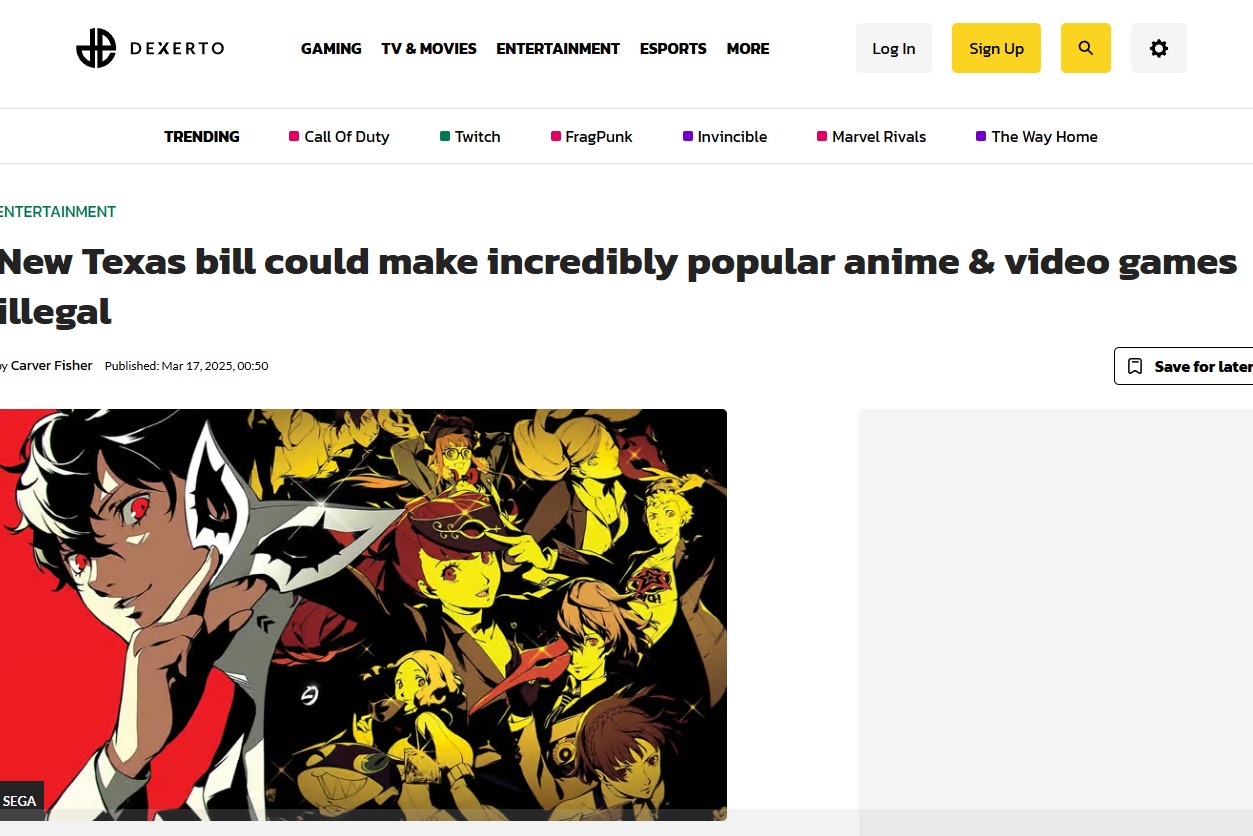1253x836 pixels.
Task: Open the GAMING menu
Action: pos(331,48)
